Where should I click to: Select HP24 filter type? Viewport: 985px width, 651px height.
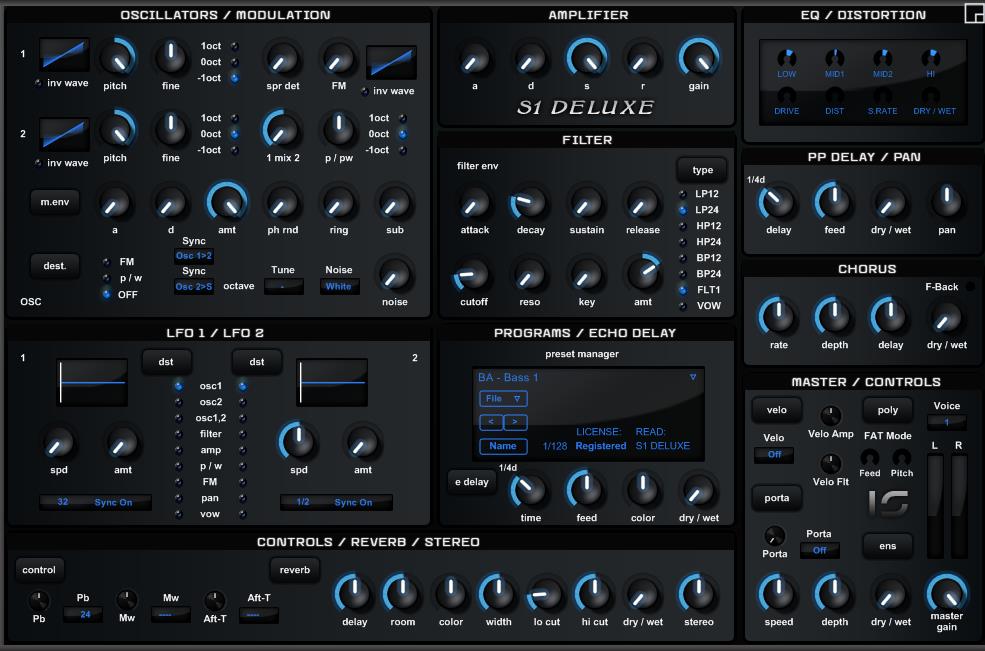[683, 242]
